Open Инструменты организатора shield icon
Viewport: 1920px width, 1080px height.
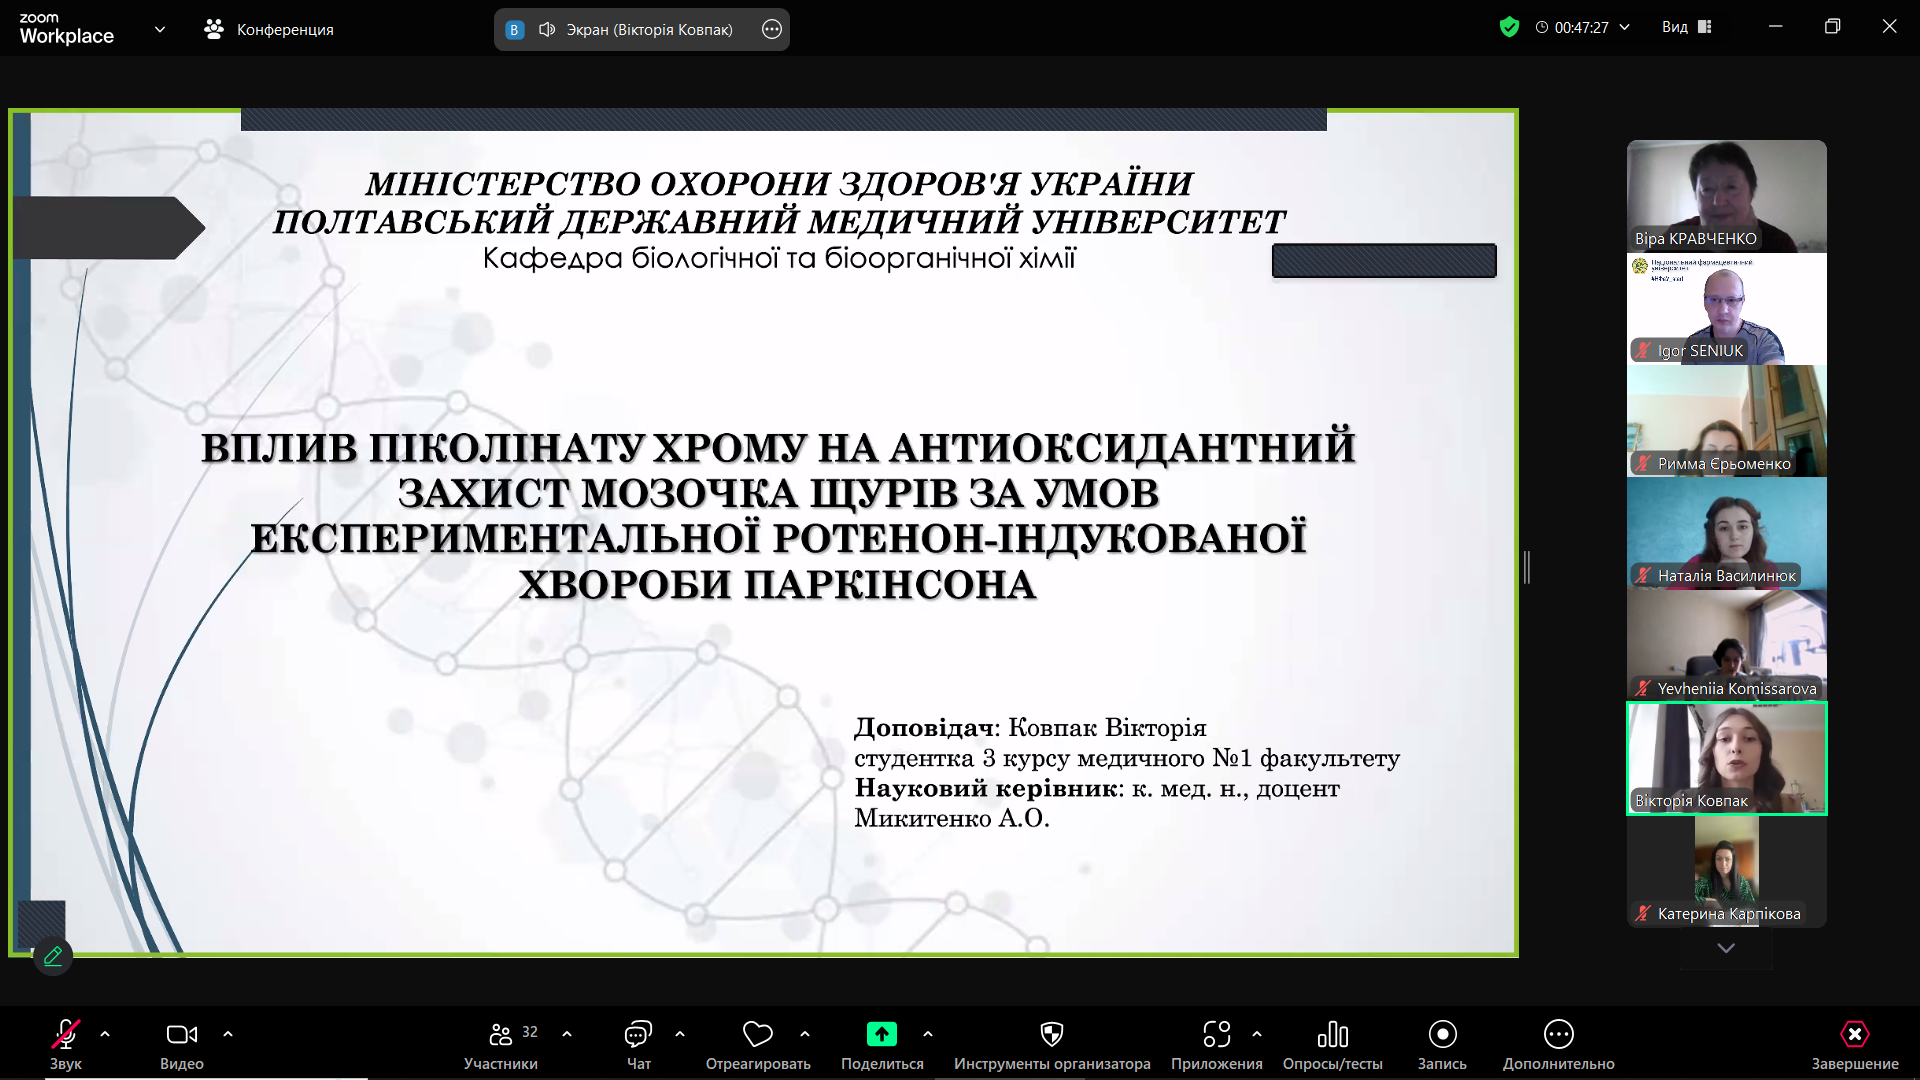coord(1052,1034)
